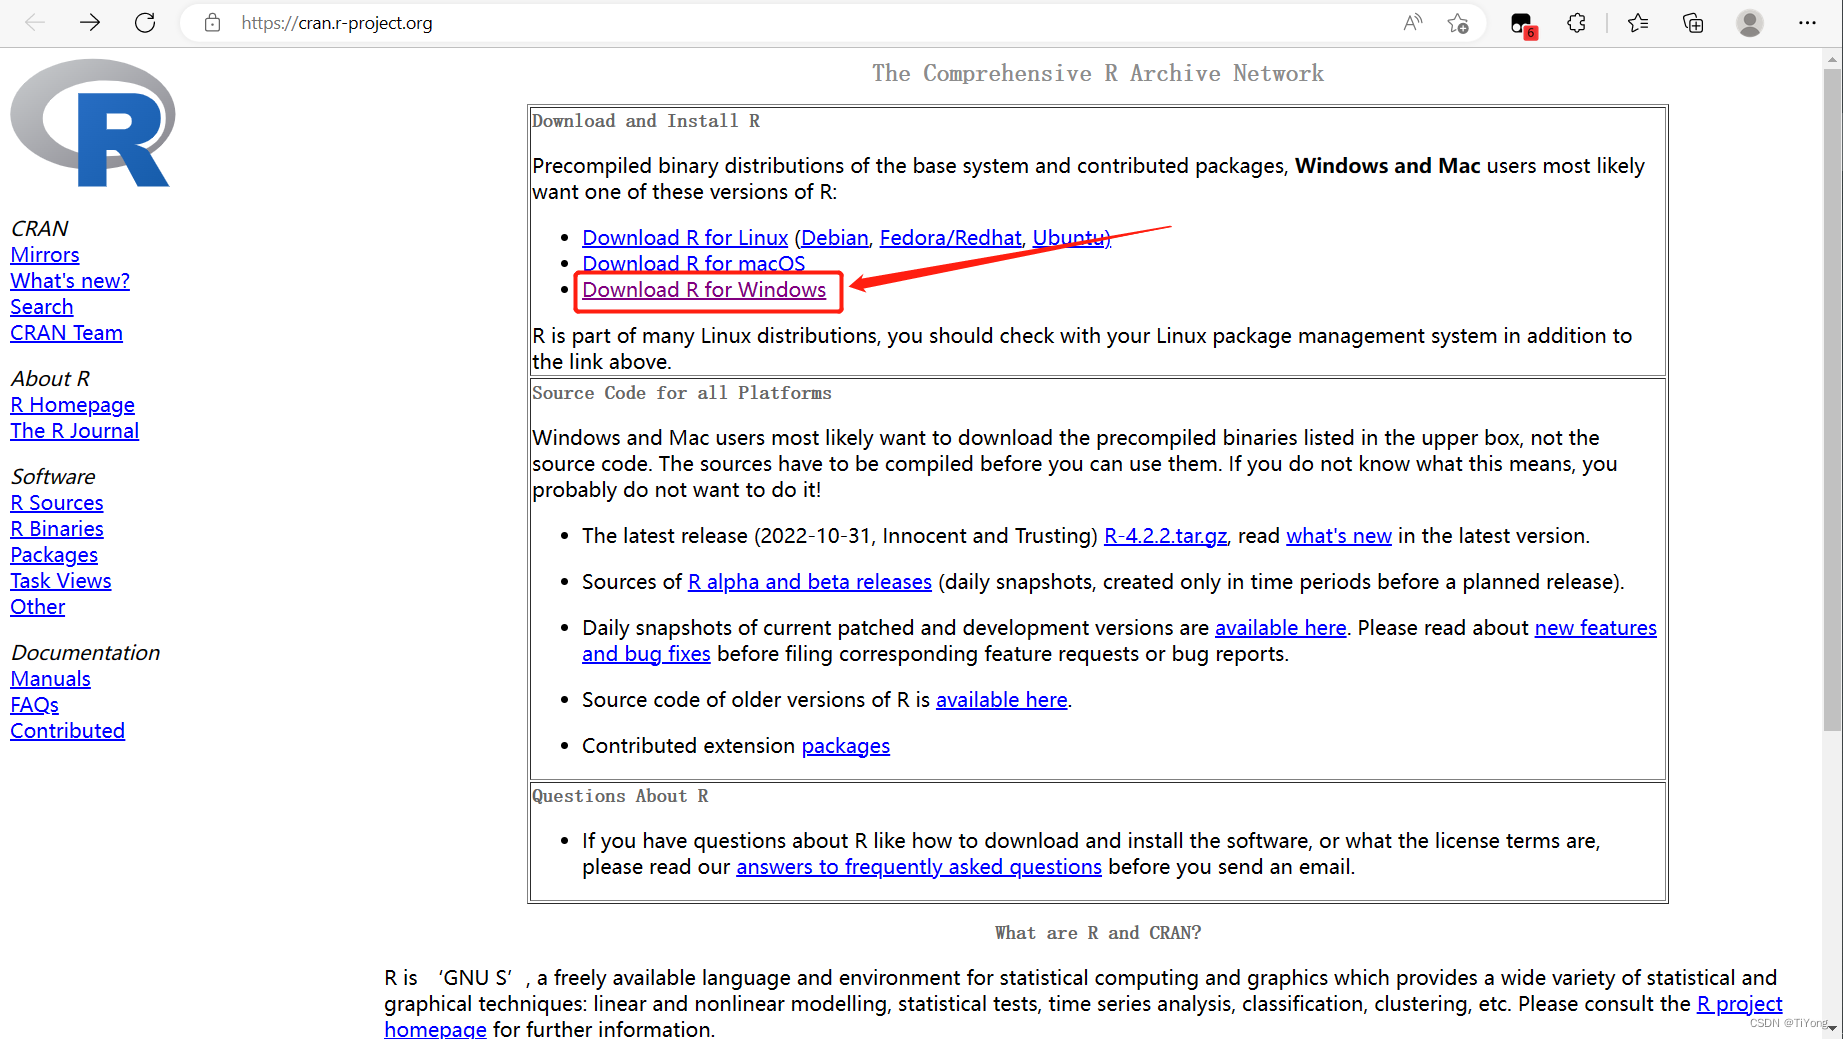Open the Contributed link
The width and height of the screenshot is (1843, 1039).
point(67,731)
